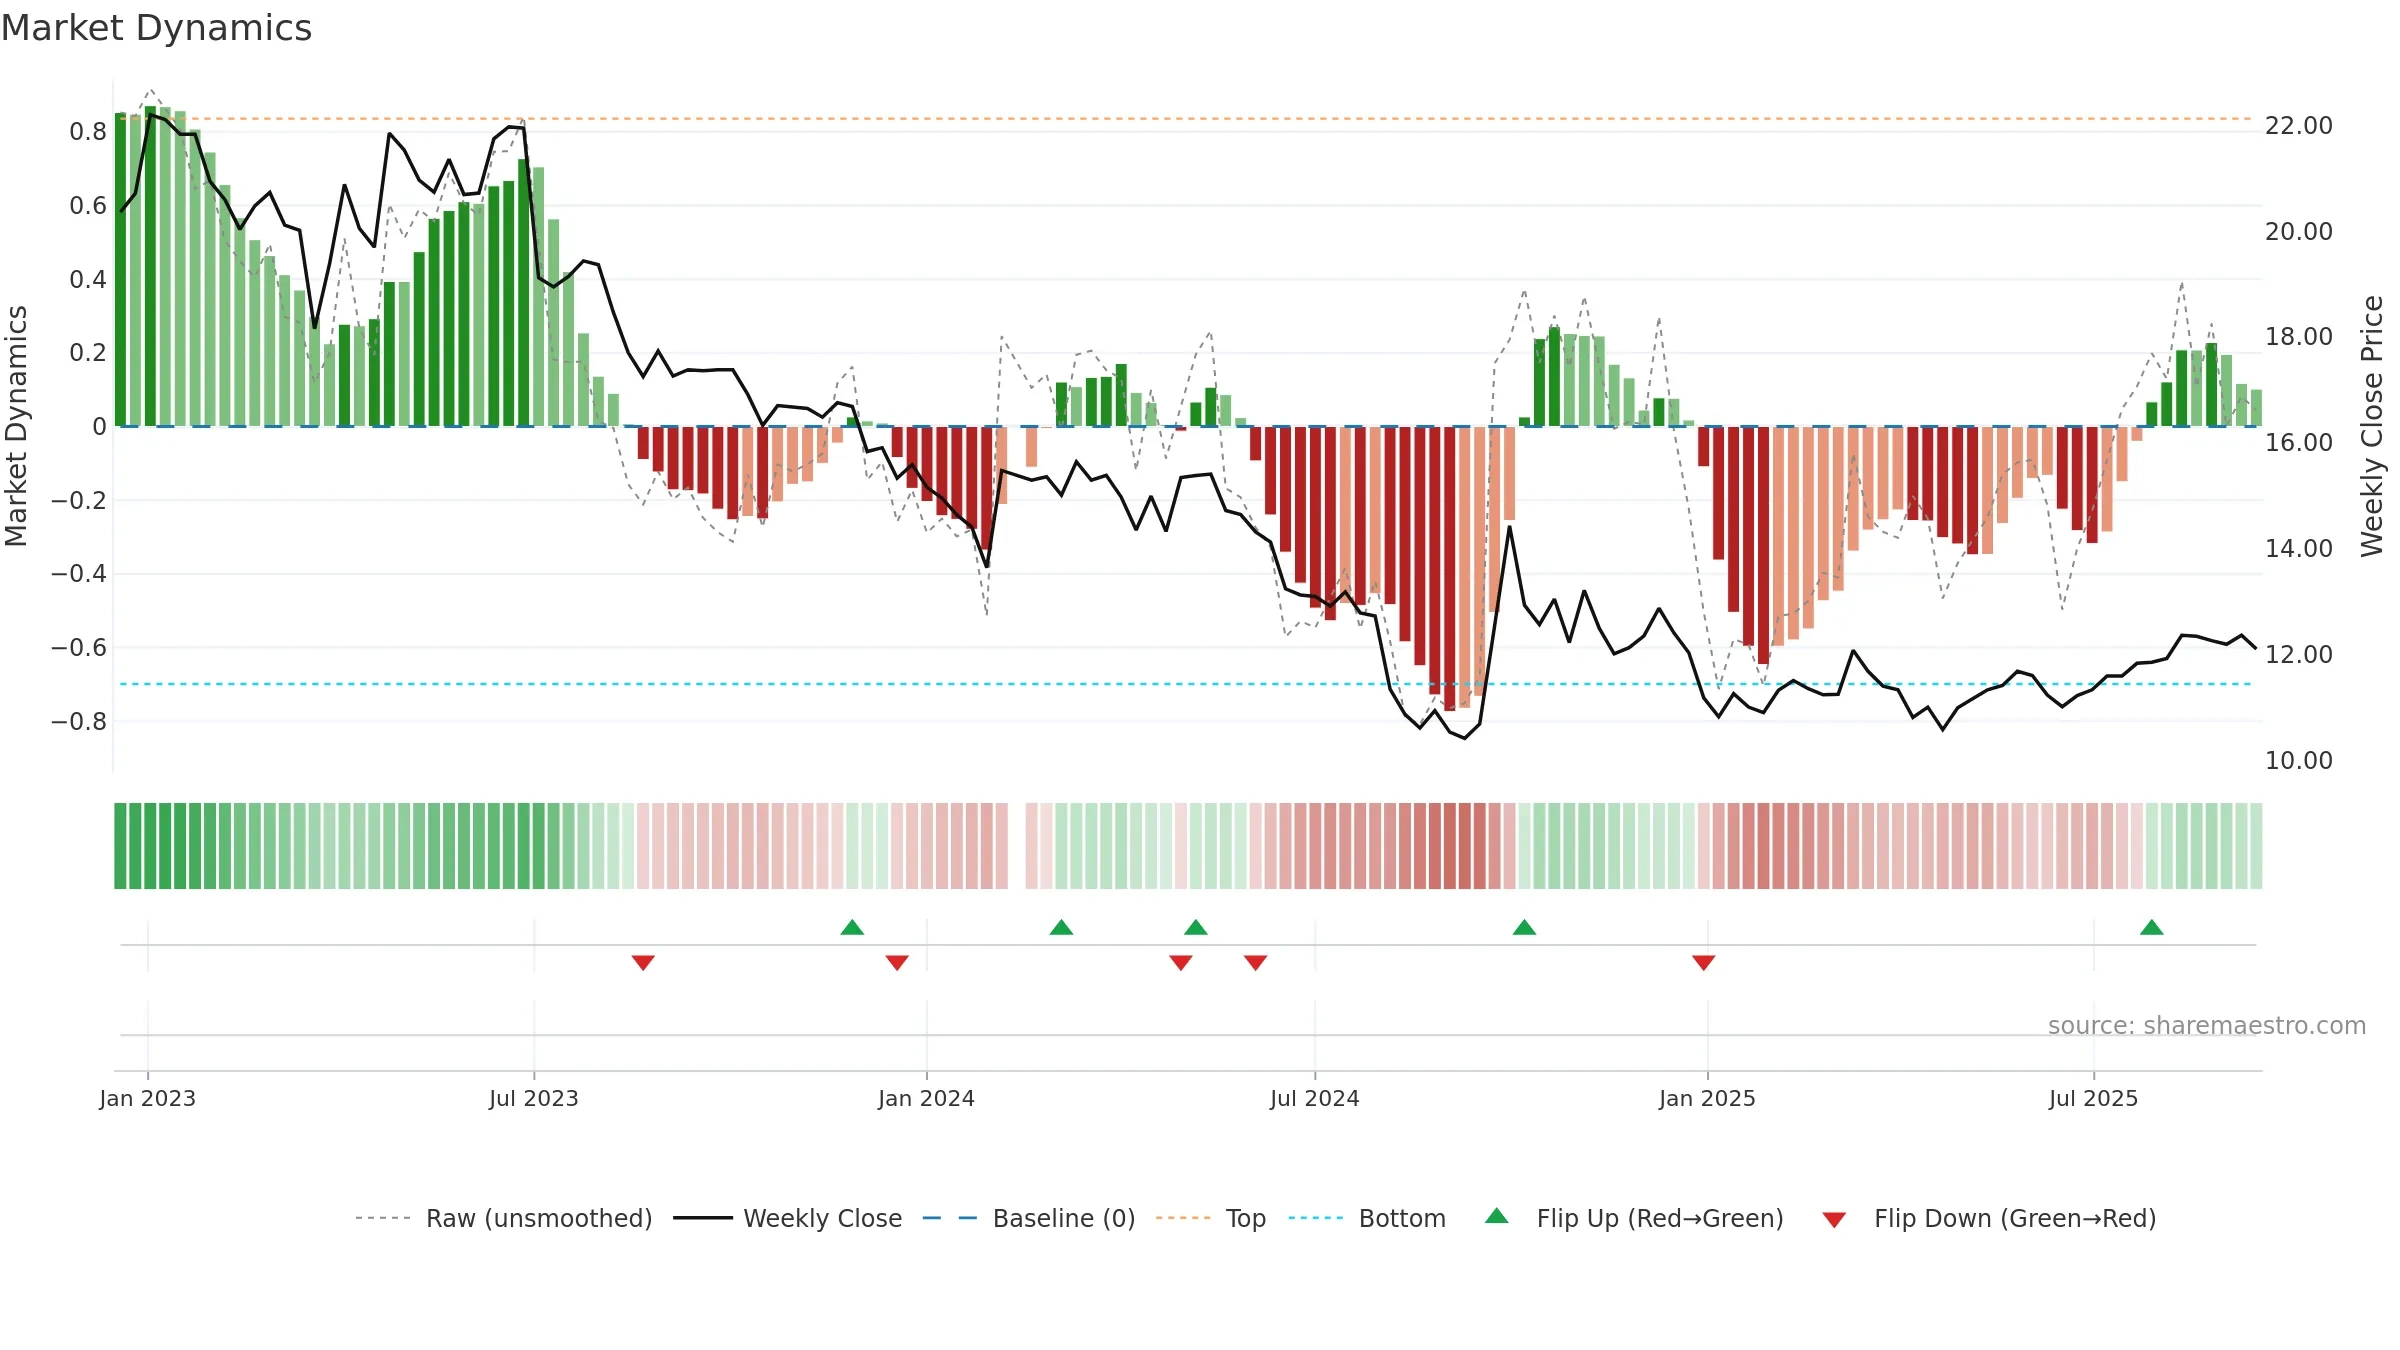Click the Jan 2023 axis label
This screenshot has width=2400, height=1350.
(x=148, y=1098)
